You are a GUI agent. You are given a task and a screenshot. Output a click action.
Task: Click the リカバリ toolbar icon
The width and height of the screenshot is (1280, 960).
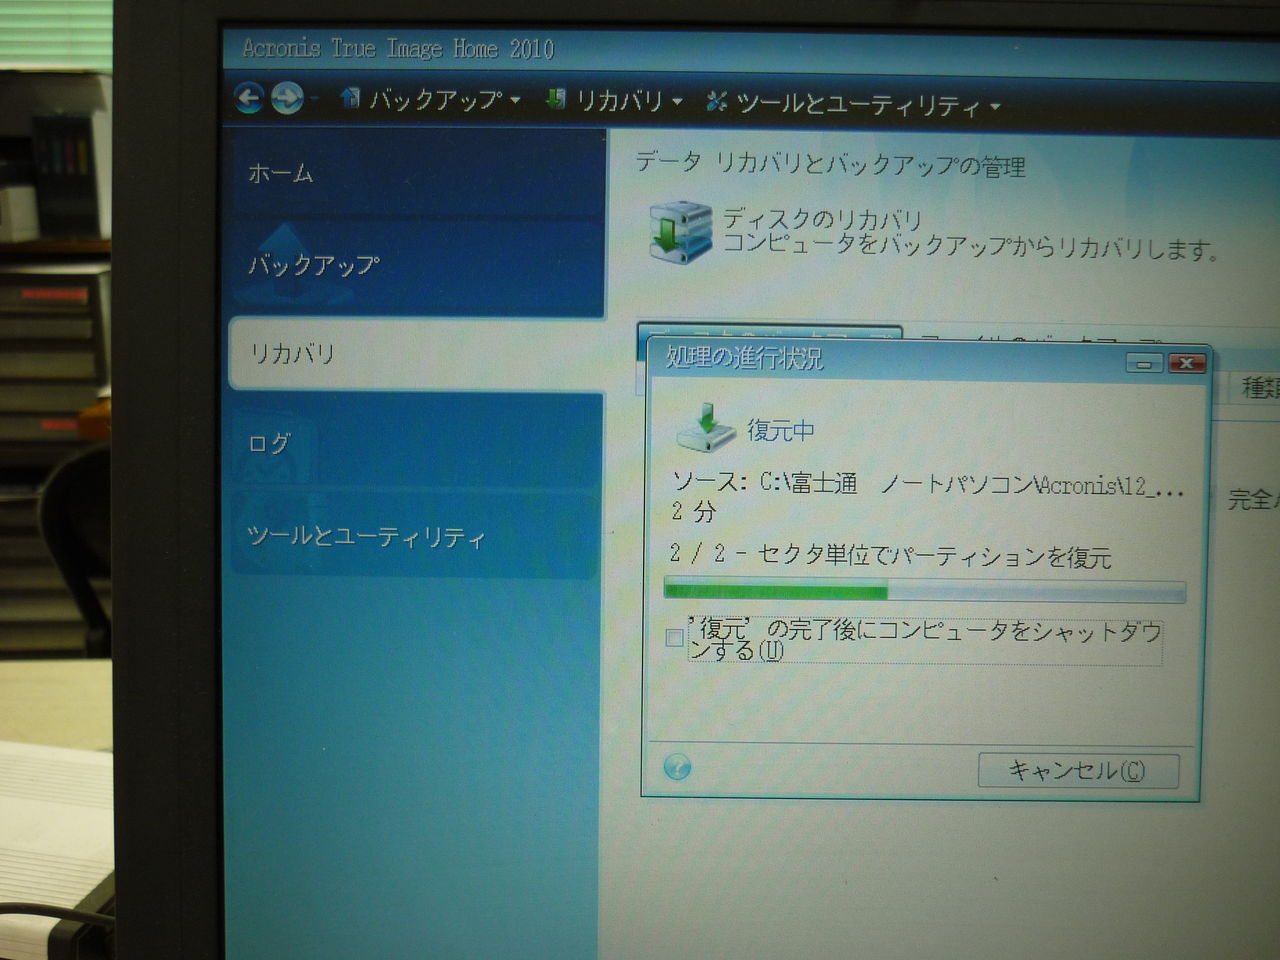[x=556, y=99]
